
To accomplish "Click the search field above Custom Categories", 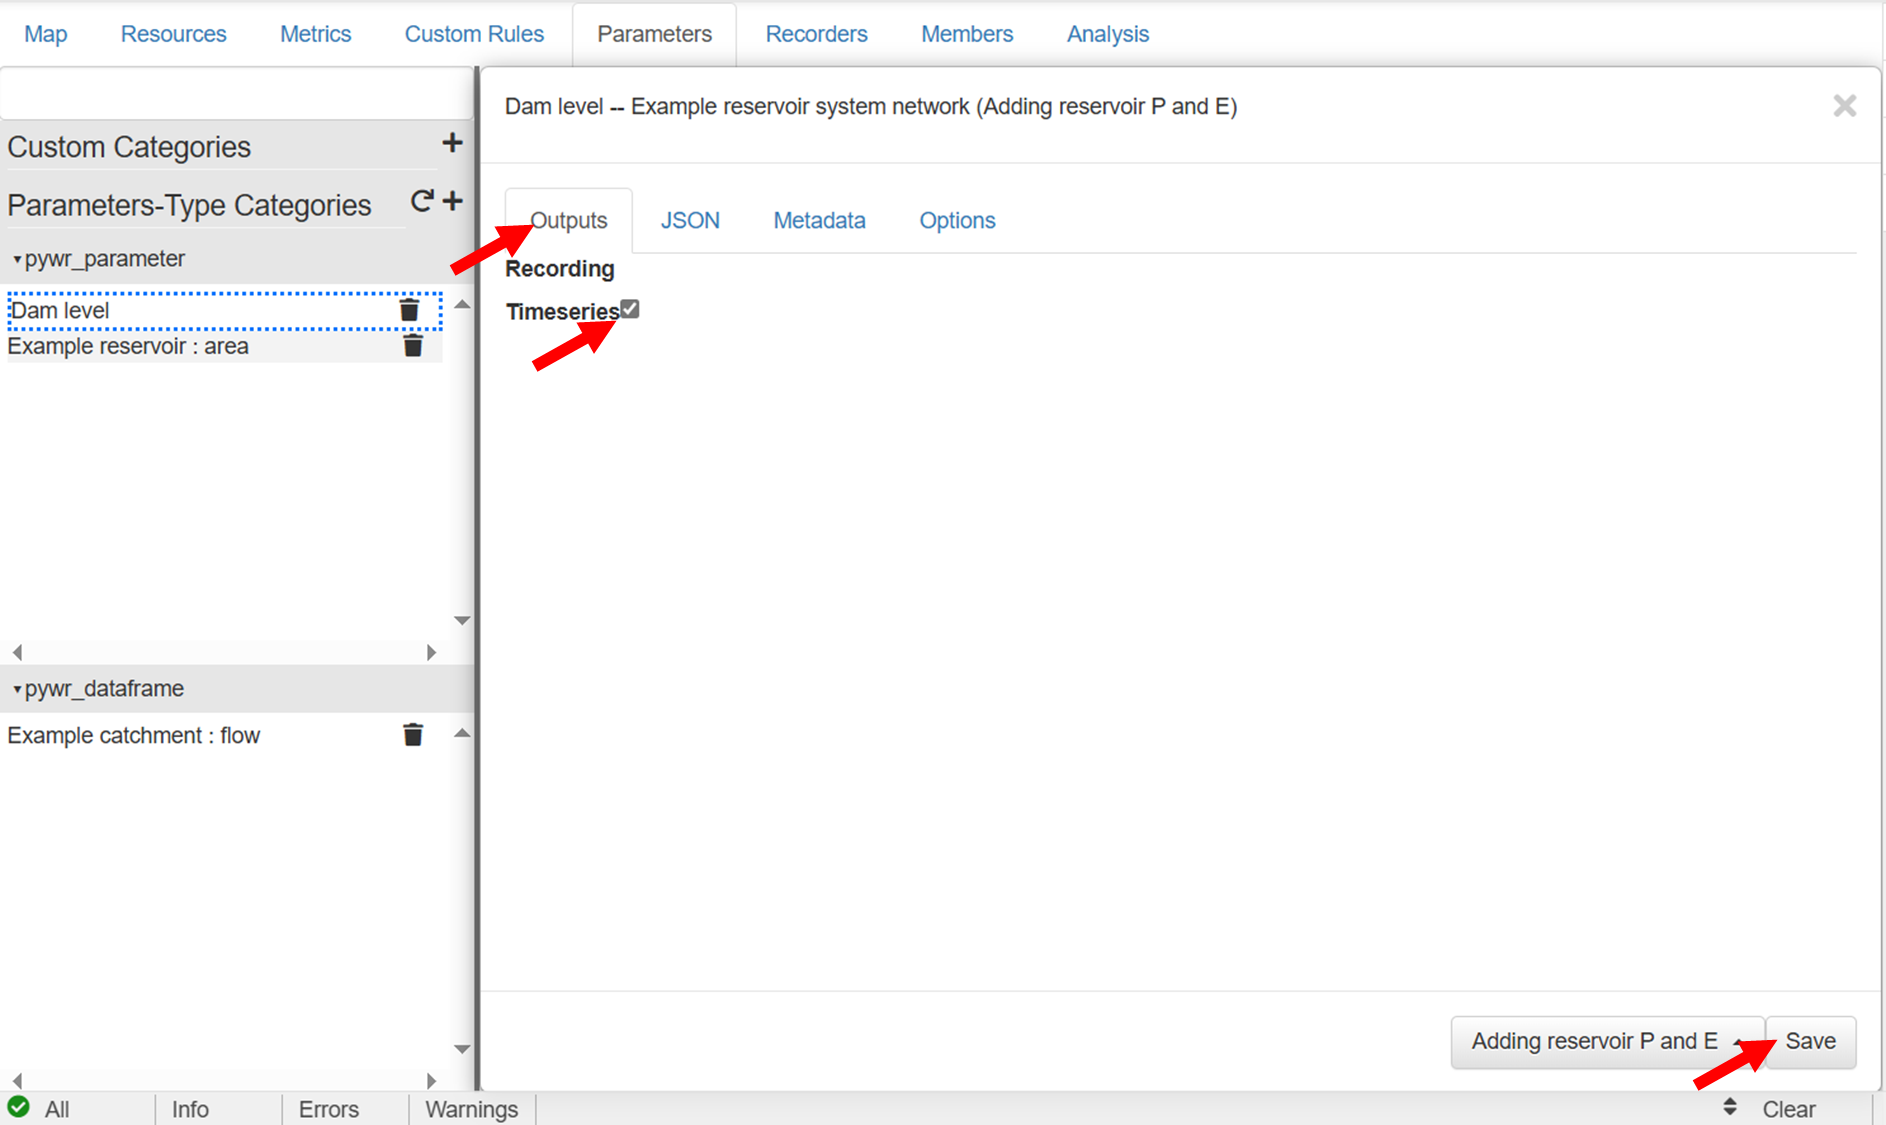I will pyautogui.click(x=236, y=95).
